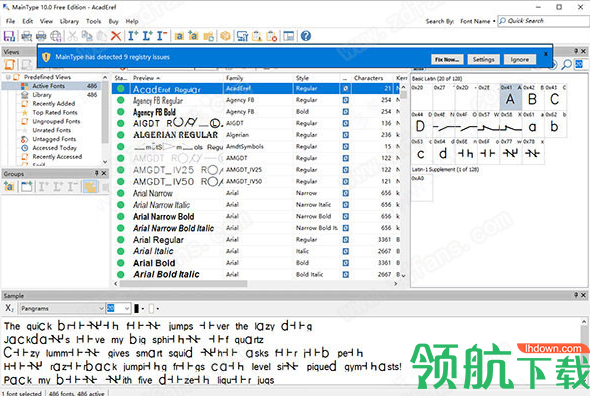The width and height of the screenshot is (590, 396).
Task: Click the add folder icon in Groups toolbar
Action: [x=26, y=186]
